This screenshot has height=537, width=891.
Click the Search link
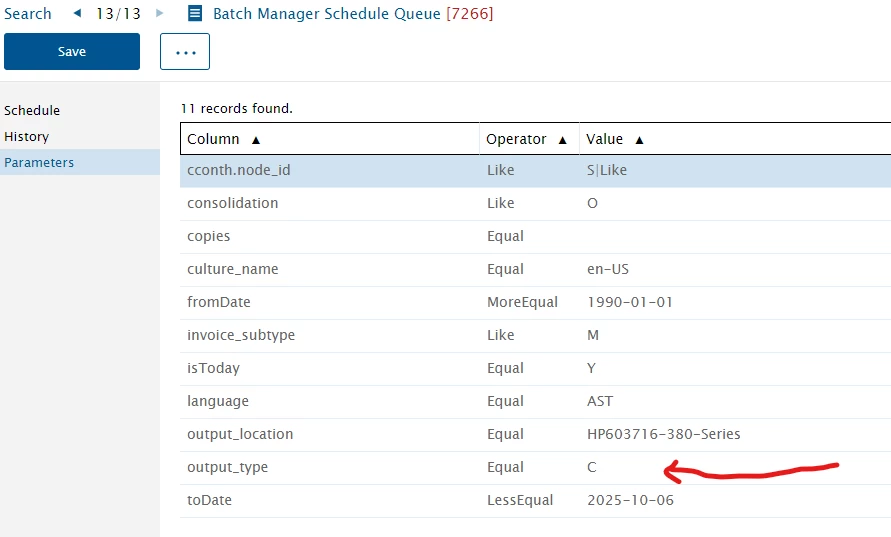[27, 14]
